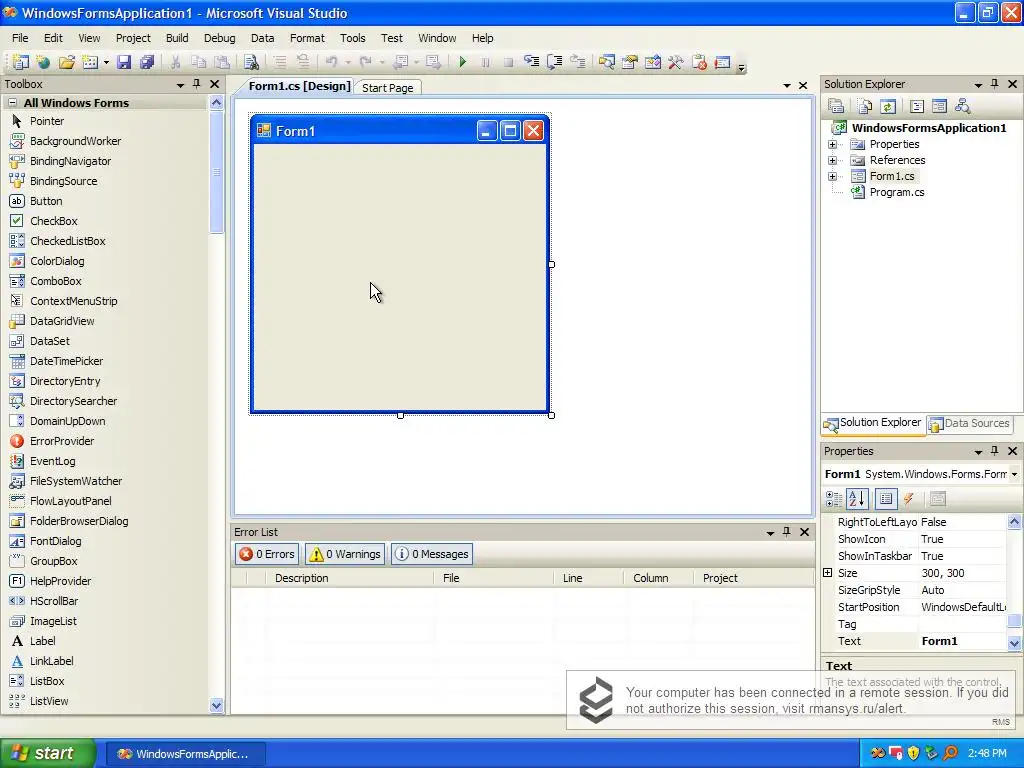Click Solution Explorer Properties toolbar icon

click(x=836, y=106)
